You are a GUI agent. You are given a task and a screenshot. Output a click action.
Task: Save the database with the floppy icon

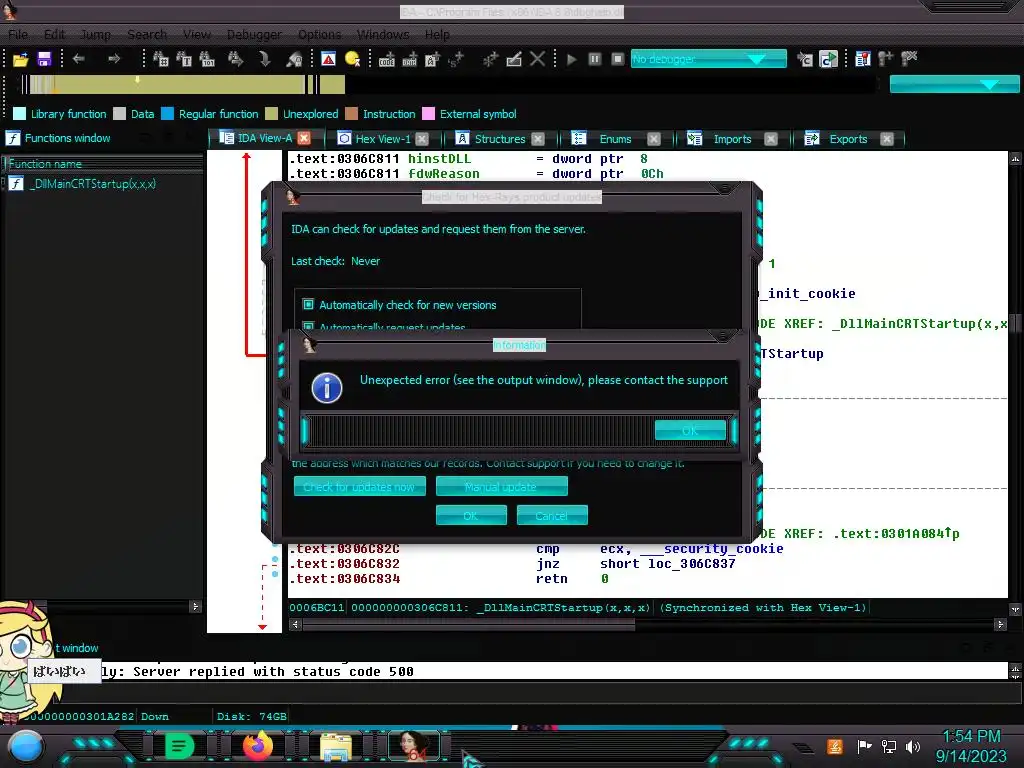[x=44, y=59]
